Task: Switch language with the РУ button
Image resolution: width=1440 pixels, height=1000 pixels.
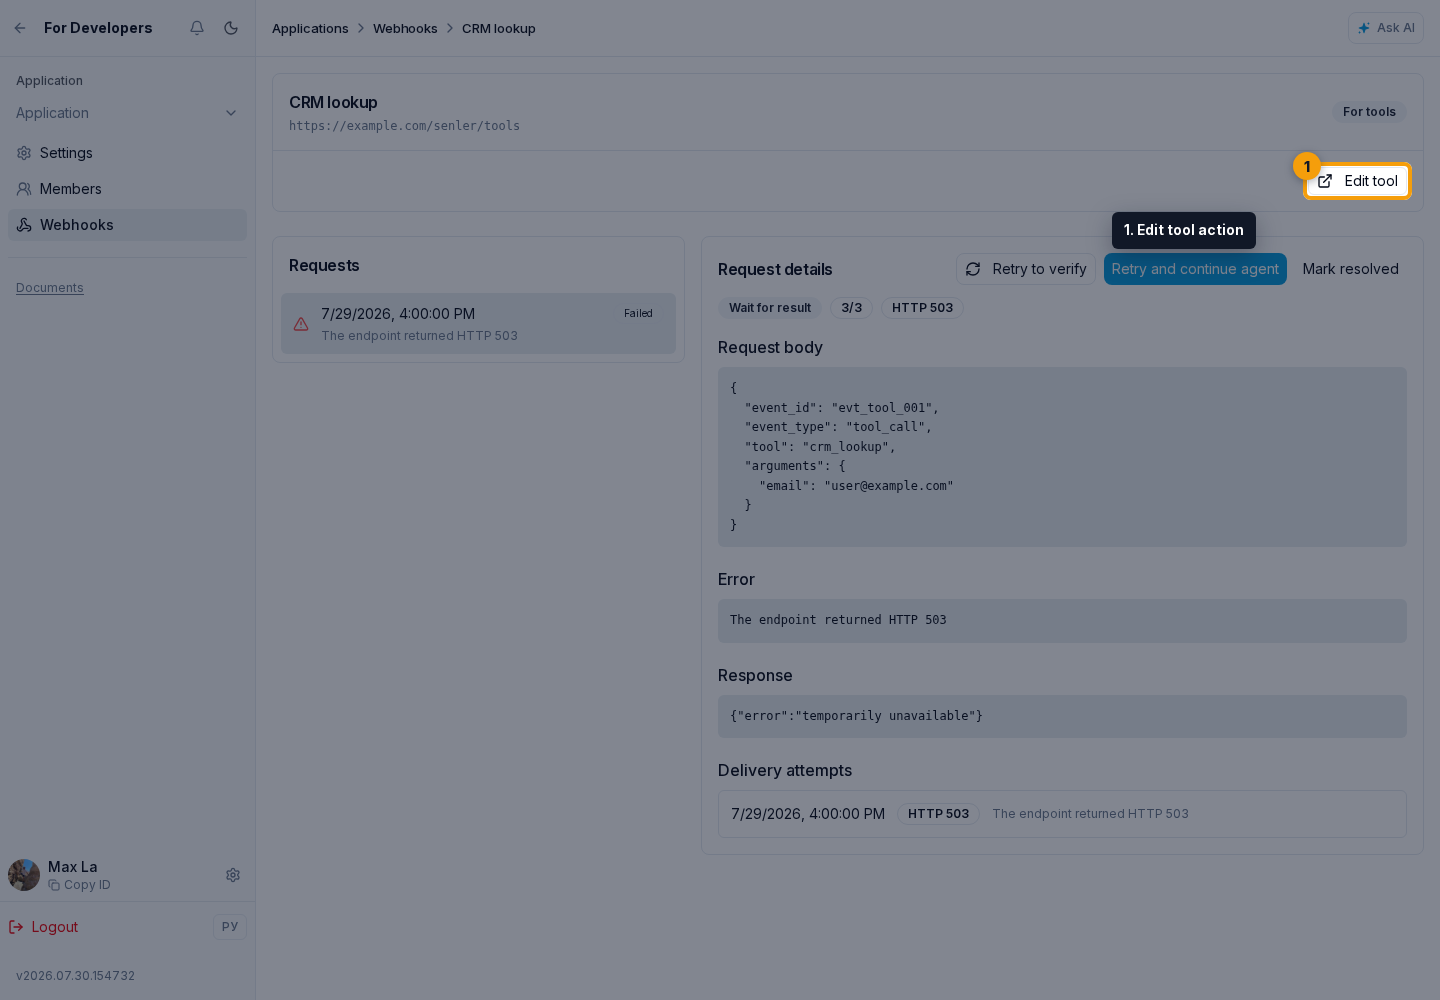Action: pos(230,927)
